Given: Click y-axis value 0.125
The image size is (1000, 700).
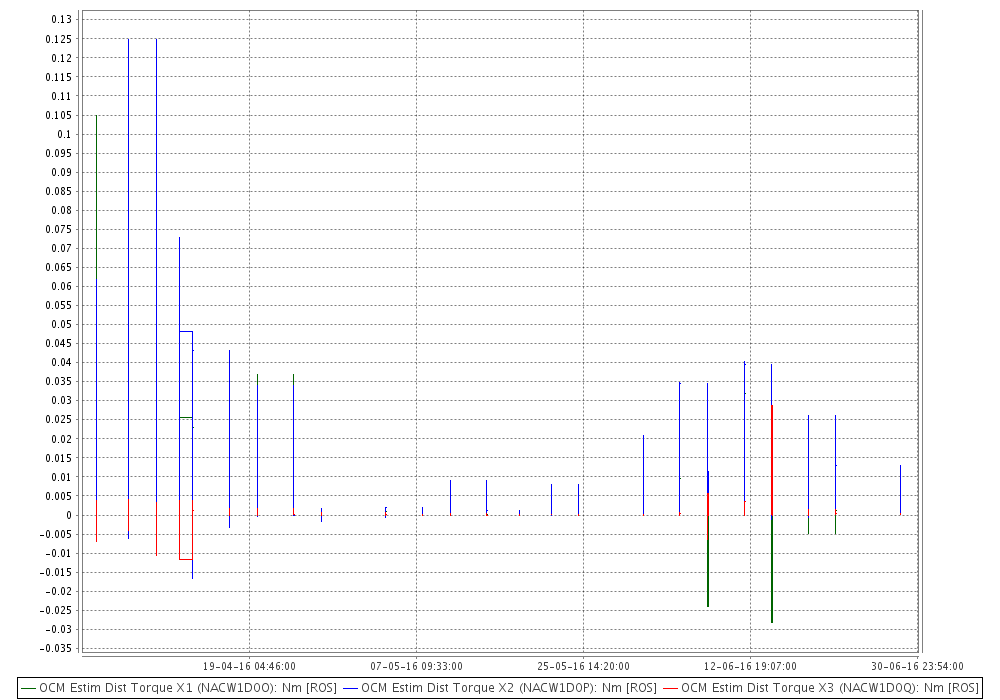Looking at the screenshot, I should [x=59, y=39].
